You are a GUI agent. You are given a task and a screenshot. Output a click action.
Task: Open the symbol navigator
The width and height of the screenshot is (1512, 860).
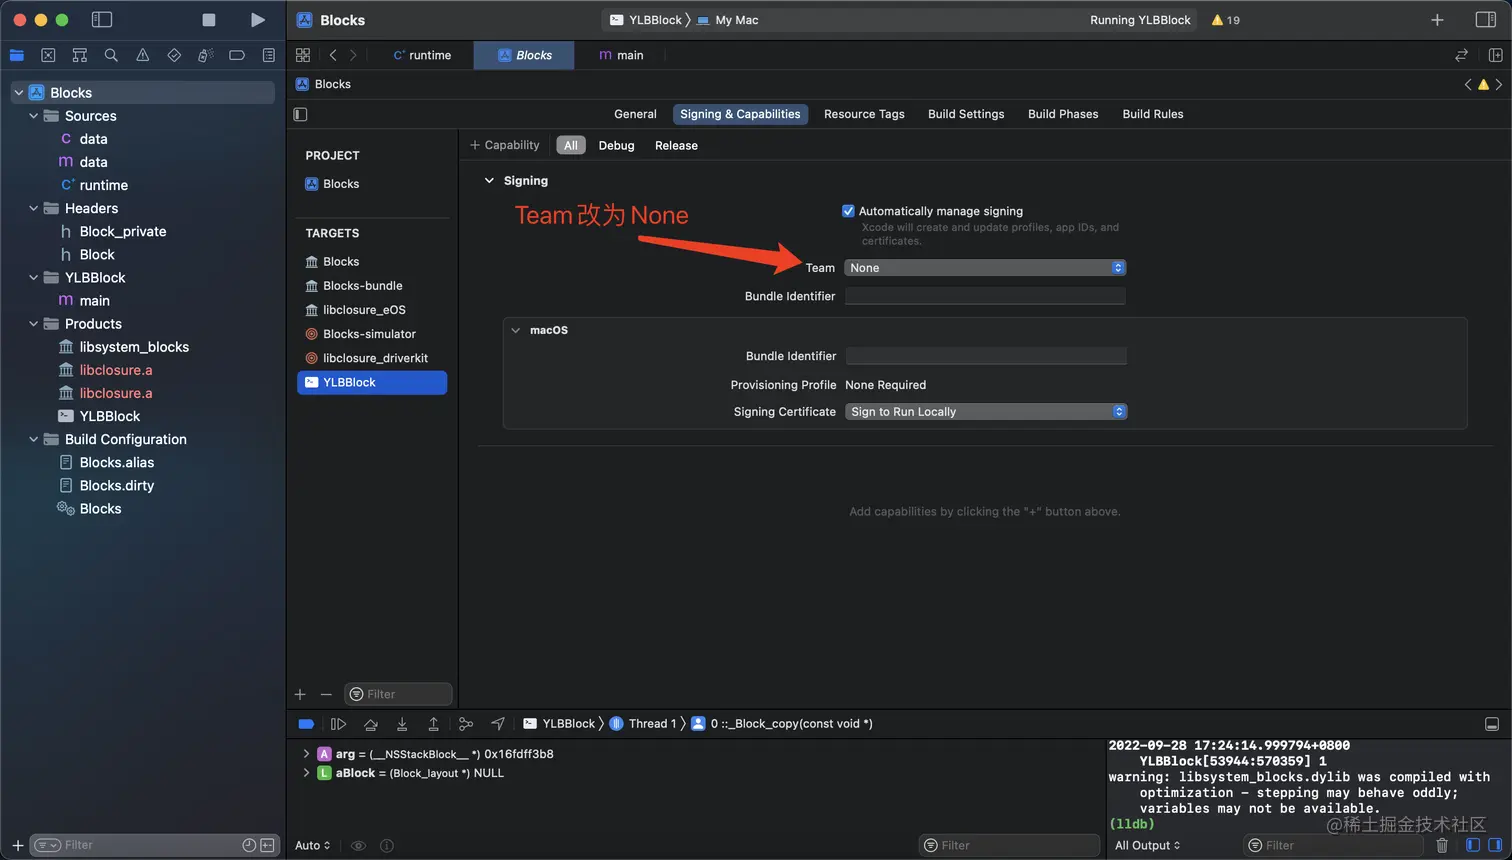point(80,55)
